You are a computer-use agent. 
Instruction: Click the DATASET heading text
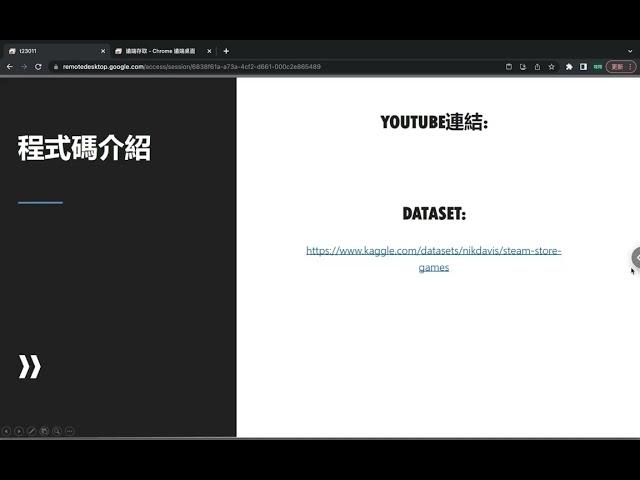(x=434, y=213)
